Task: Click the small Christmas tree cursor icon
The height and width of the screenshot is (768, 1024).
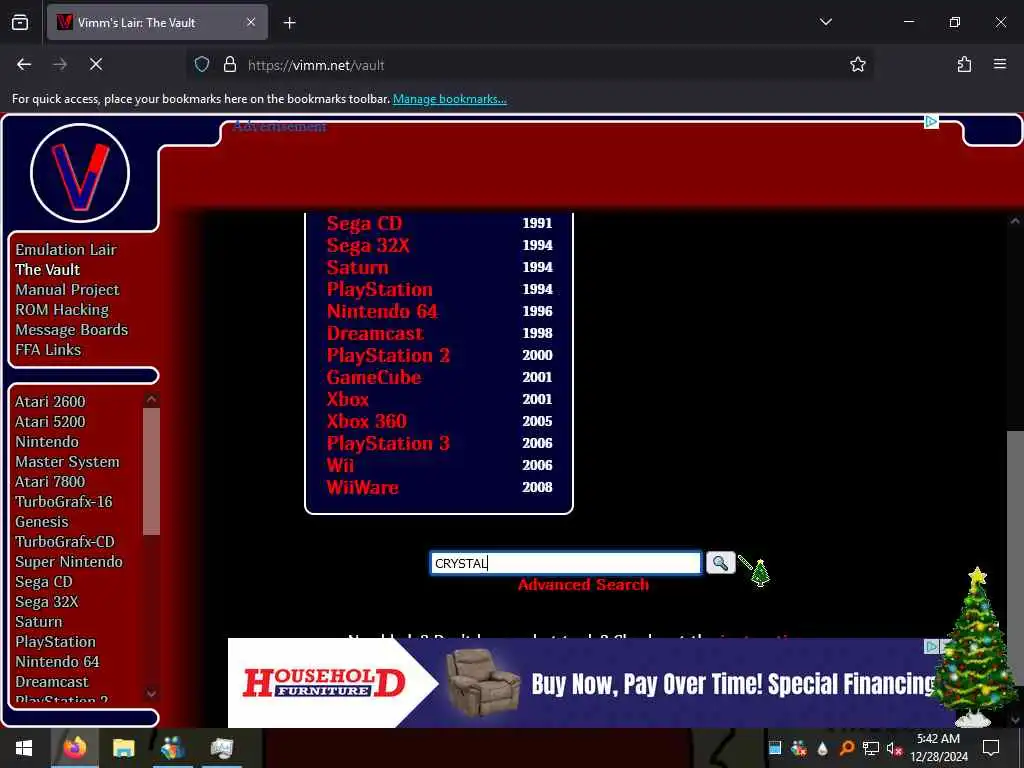Action: tap(756, 571)
